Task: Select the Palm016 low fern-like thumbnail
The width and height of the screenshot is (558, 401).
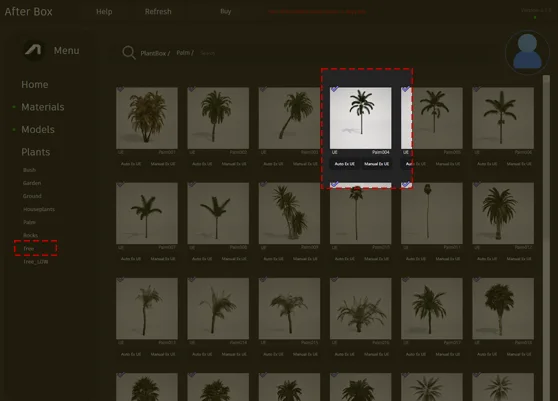Action: click(x=360, y=308)
